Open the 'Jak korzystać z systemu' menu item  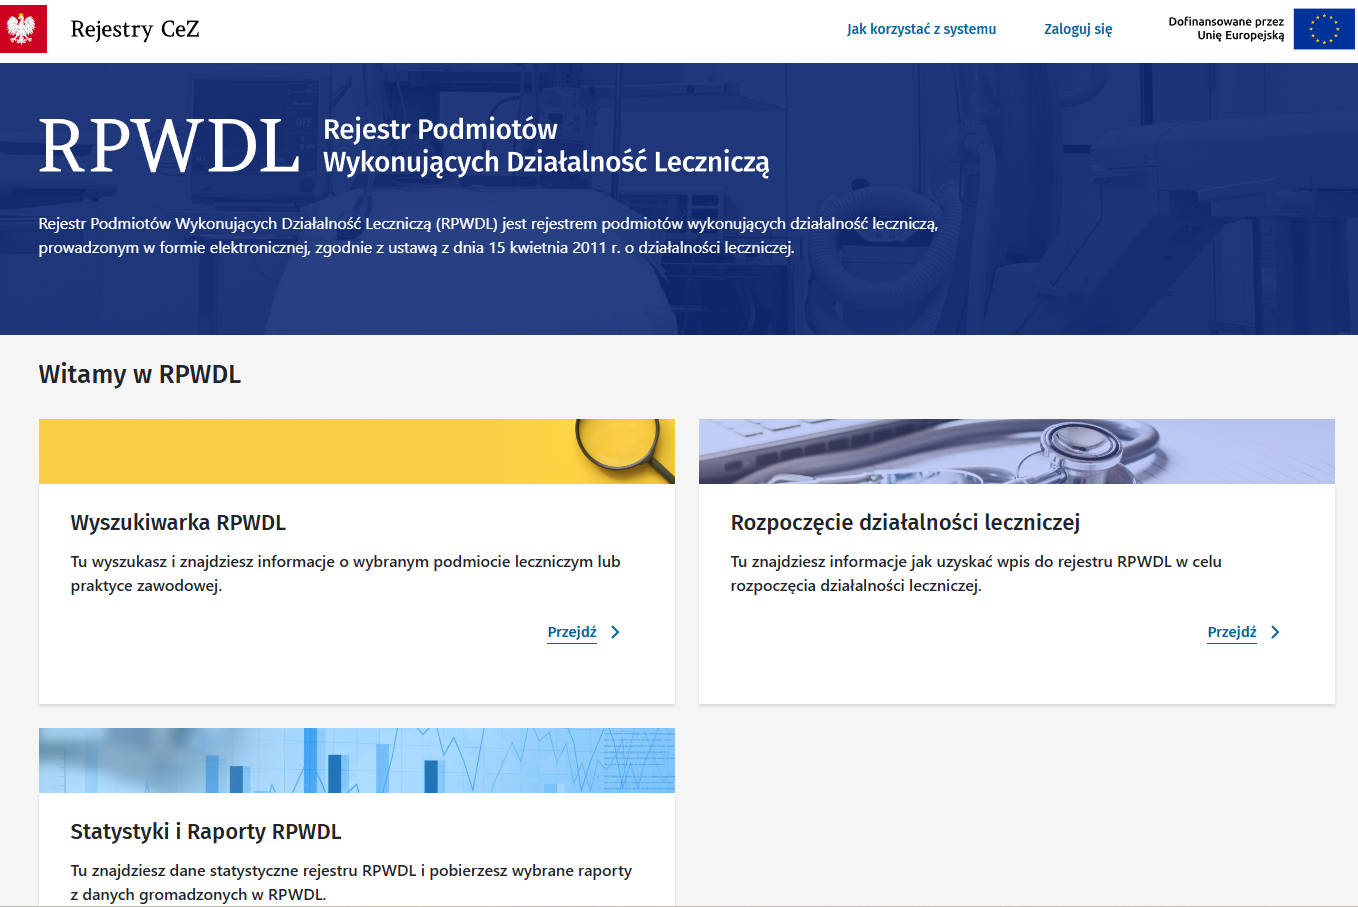(x=921, y=29)
